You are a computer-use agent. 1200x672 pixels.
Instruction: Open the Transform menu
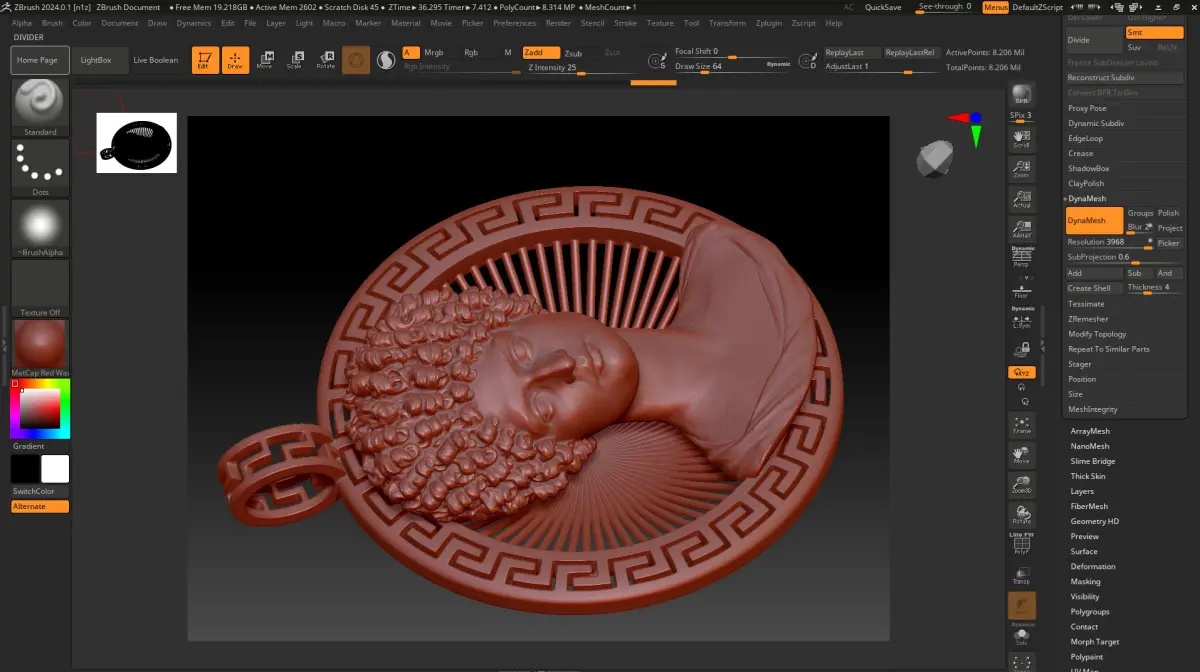[727, 23]
